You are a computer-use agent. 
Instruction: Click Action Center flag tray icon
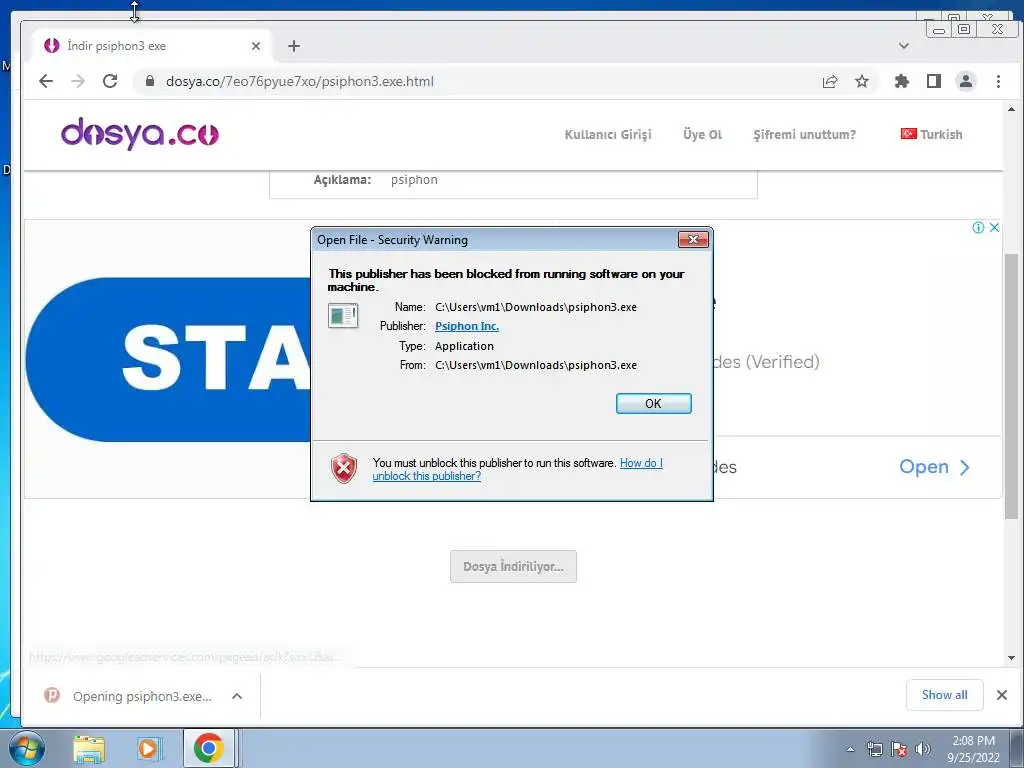899,749
